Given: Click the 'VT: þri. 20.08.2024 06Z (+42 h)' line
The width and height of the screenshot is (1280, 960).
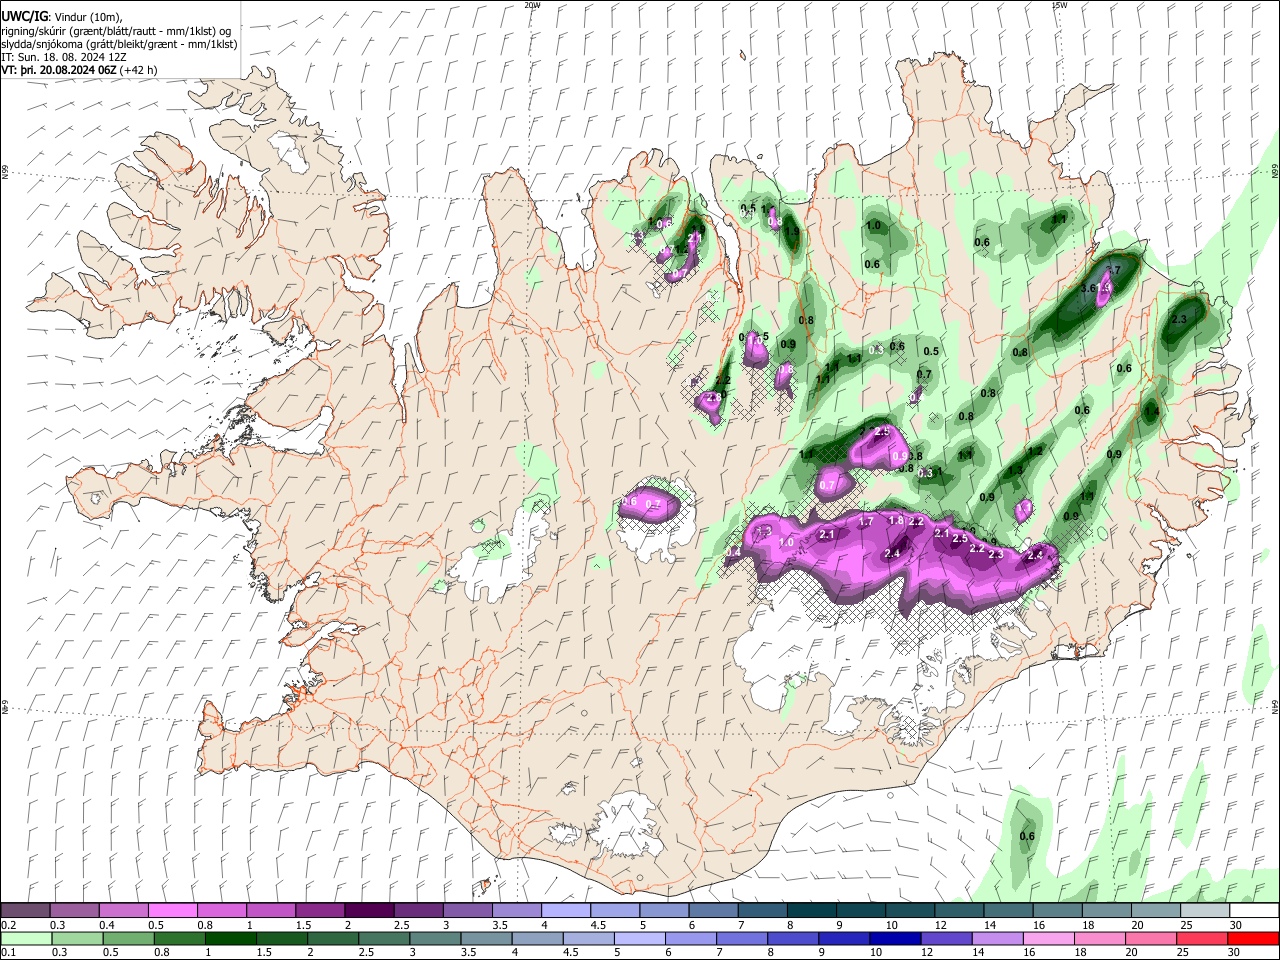Looking at the screenshot, I should click(79, 71).
